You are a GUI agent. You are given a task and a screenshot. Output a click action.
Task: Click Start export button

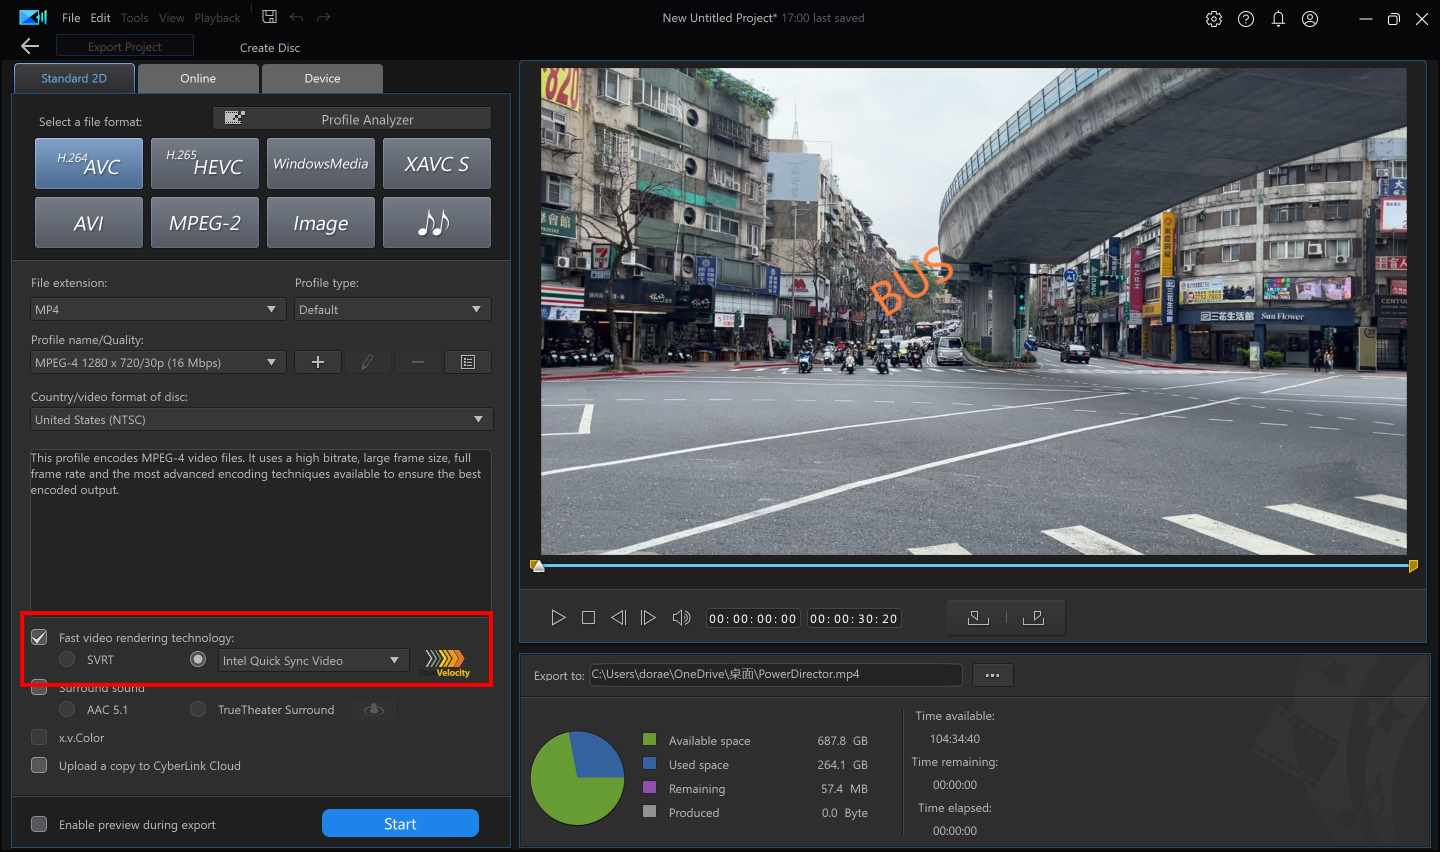tap(400, 823)
